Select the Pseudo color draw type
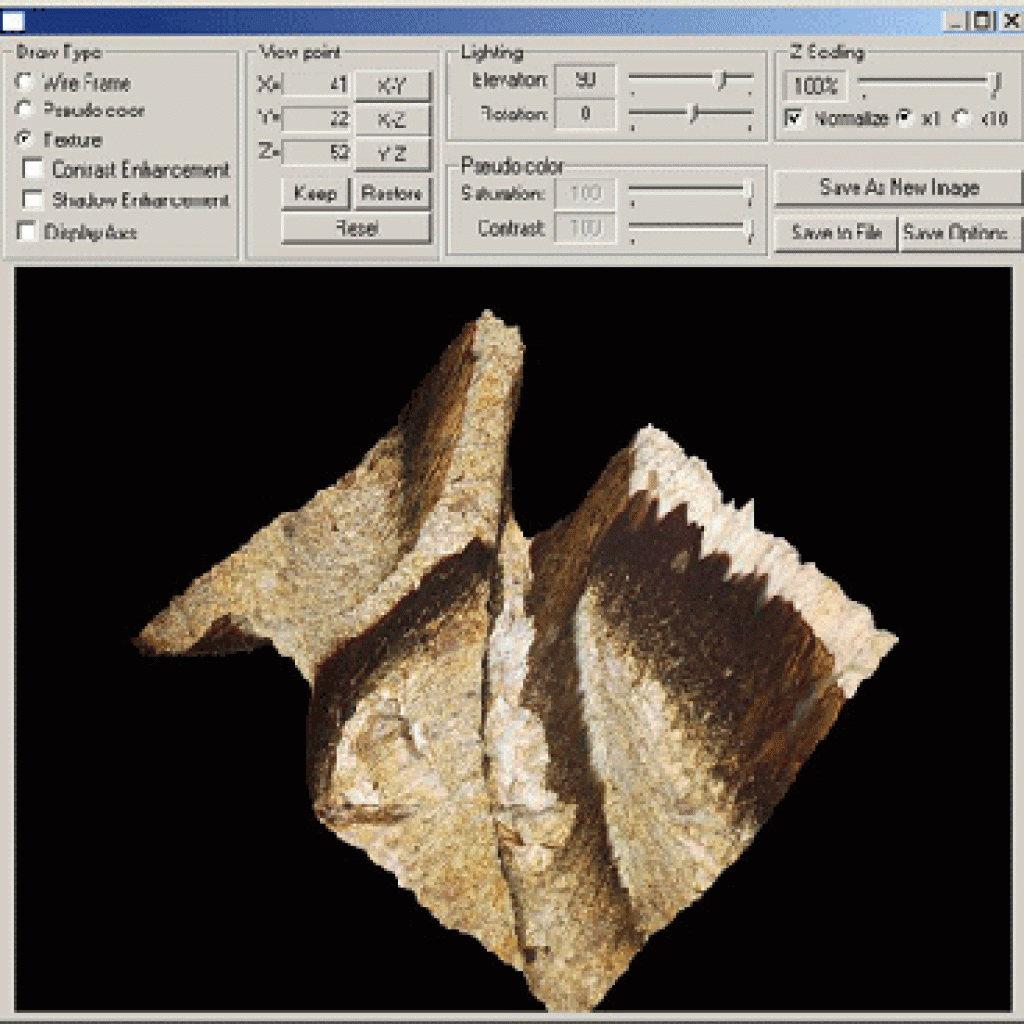 (24, 110)
